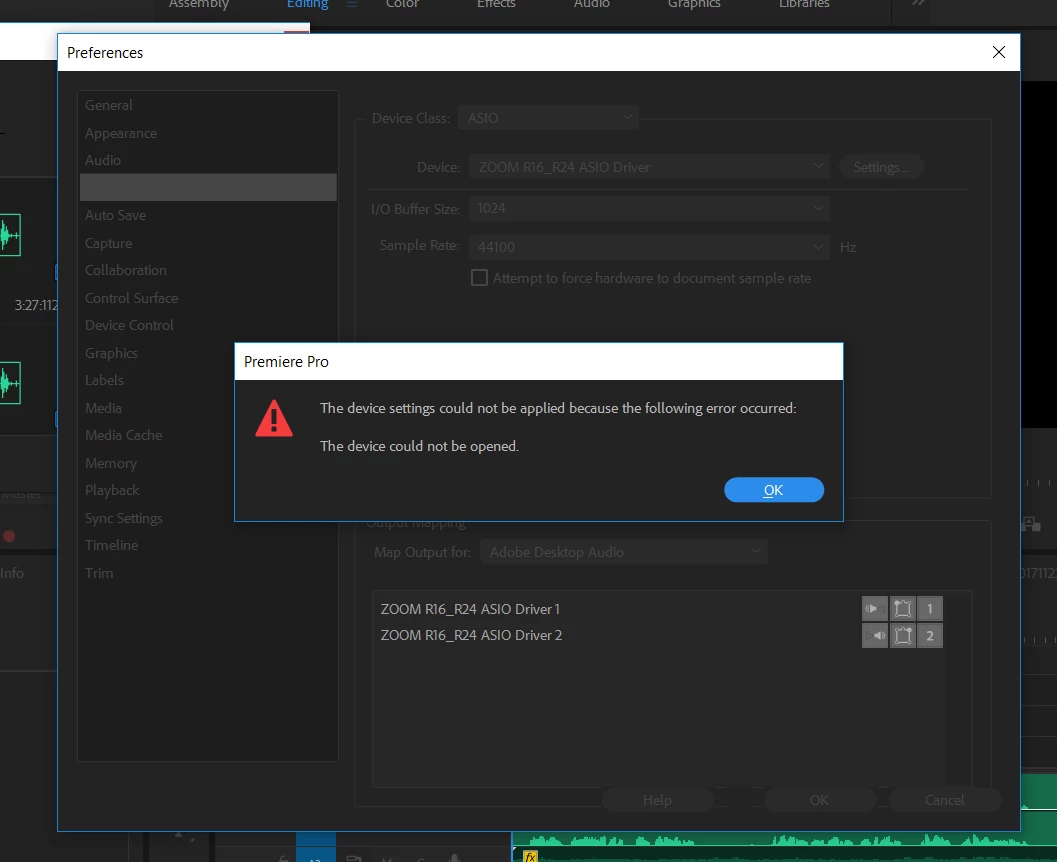The image size is (1057, 862).
Task: Click upper audio waveform thumbnail
Action: point(10,235)
